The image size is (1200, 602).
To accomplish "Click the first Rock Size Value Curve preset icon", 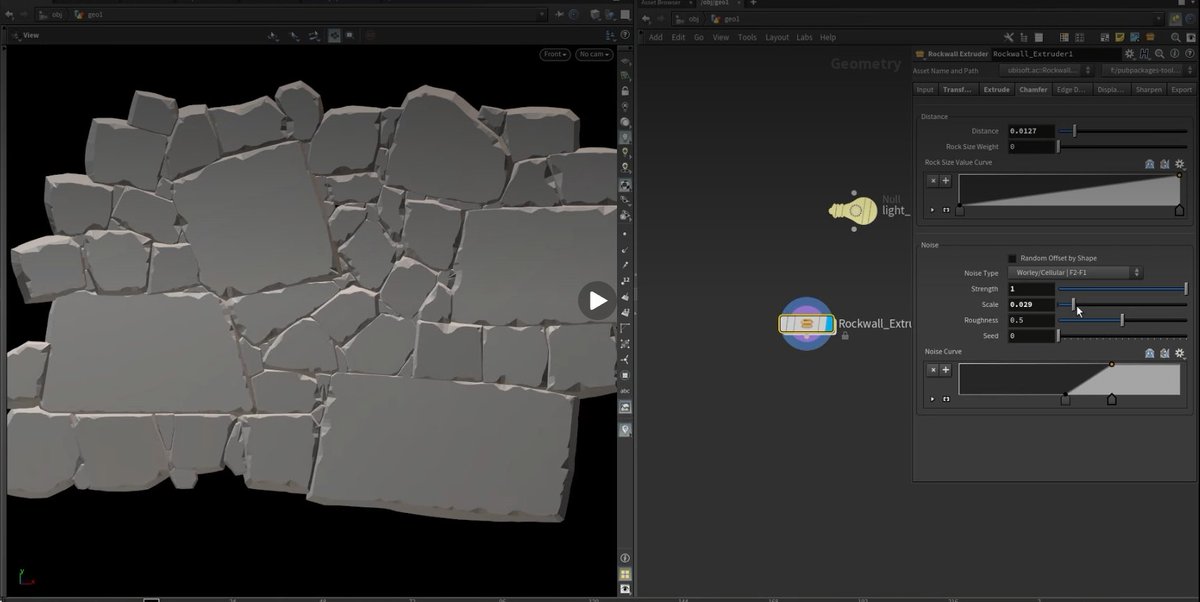I will click(x=1150, y=164).
